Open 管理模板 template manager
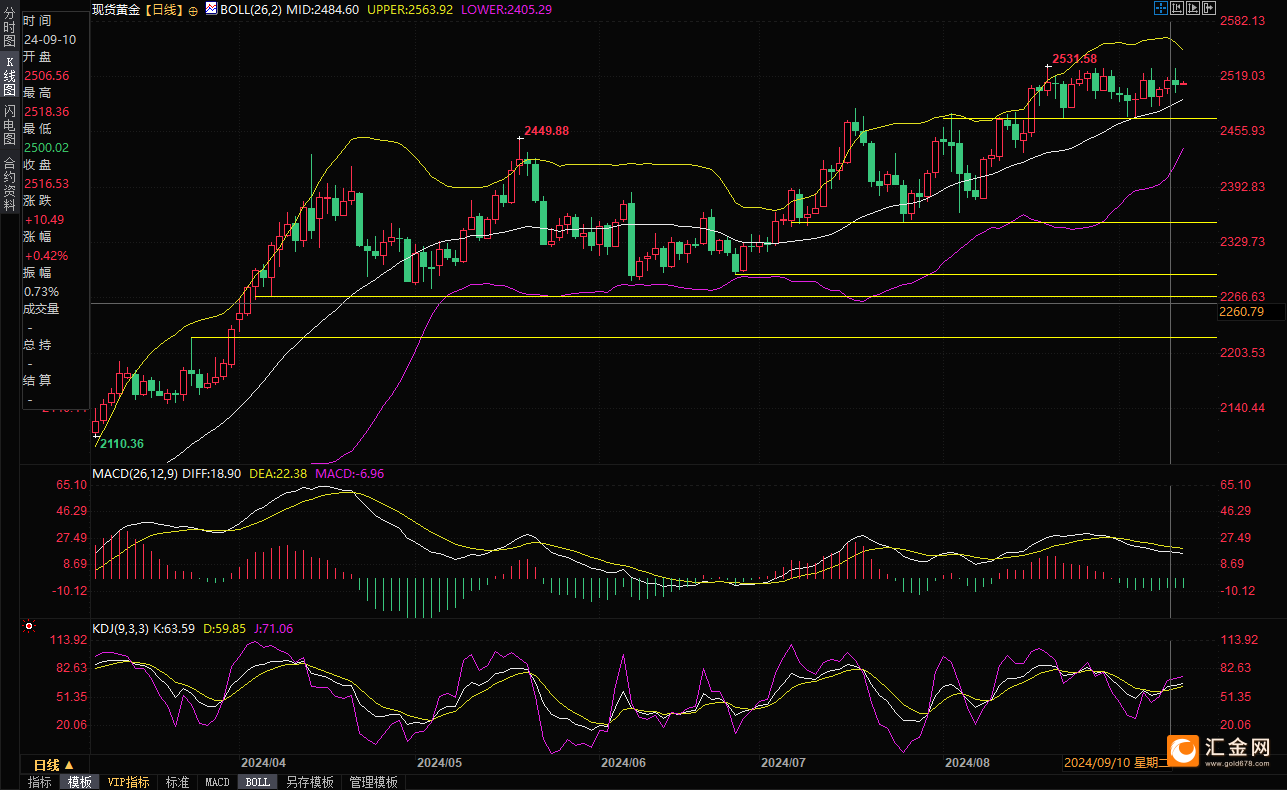 [373, 782]
